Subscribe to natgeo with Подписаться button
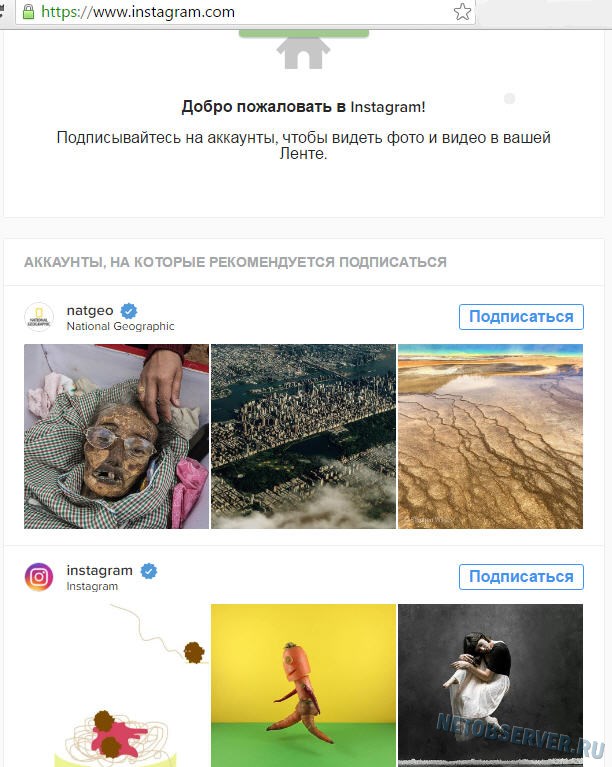This screenshot has height=767, width=612. tap(521, 317)
